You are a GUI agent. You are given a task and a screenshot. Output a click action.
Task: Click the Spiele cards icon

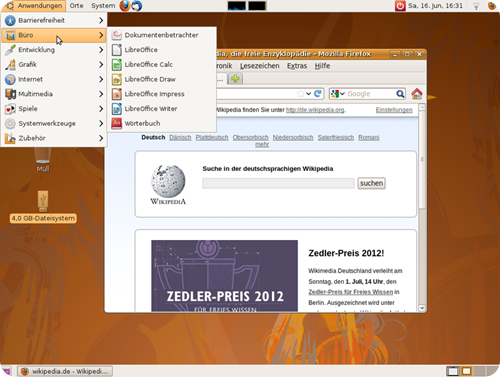[10, 109]
